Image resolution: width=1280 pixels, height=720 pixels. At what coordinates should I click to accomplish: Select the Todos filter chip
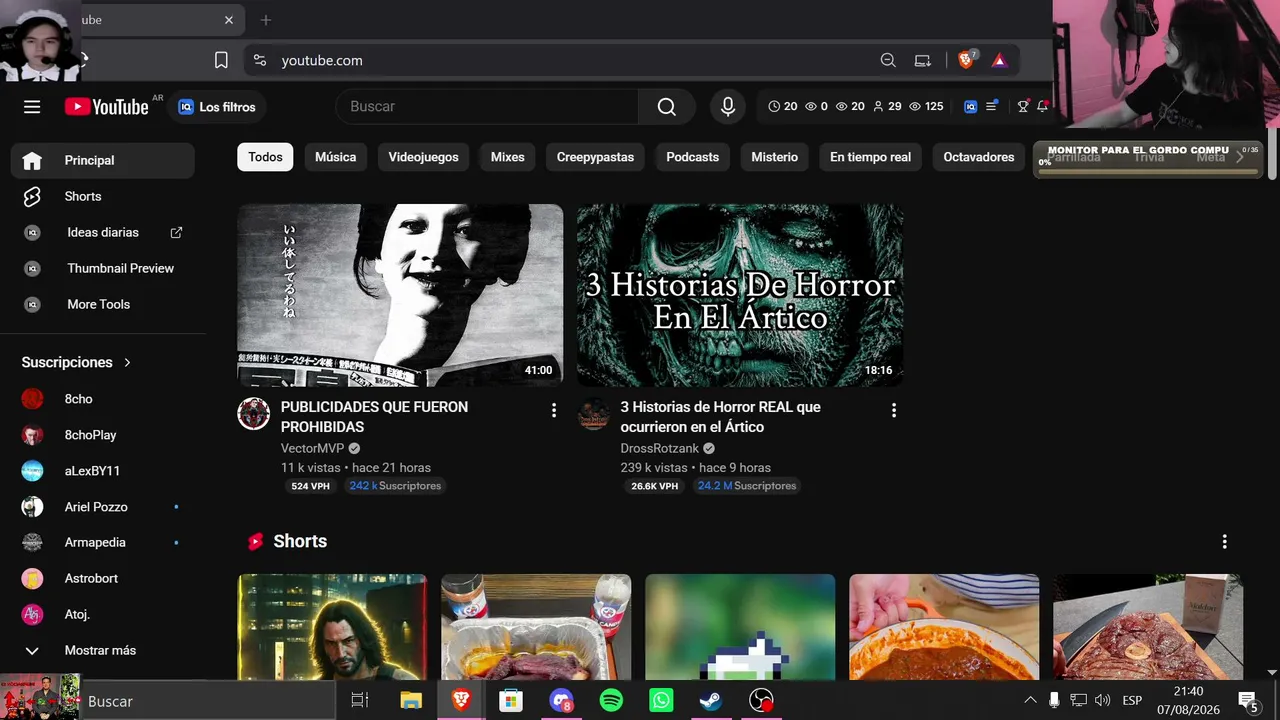(x=265, y=157)
